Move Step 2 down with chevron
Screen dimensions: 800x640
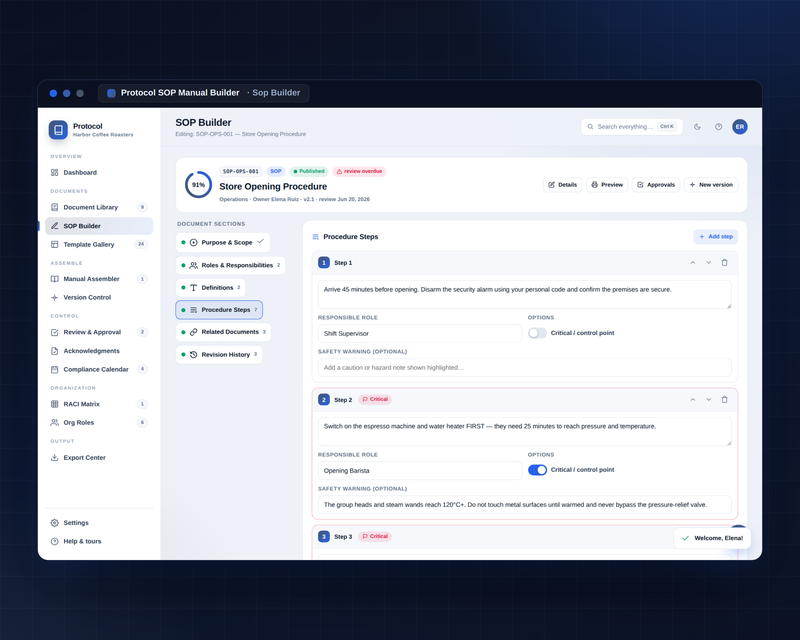pos(709,400)
